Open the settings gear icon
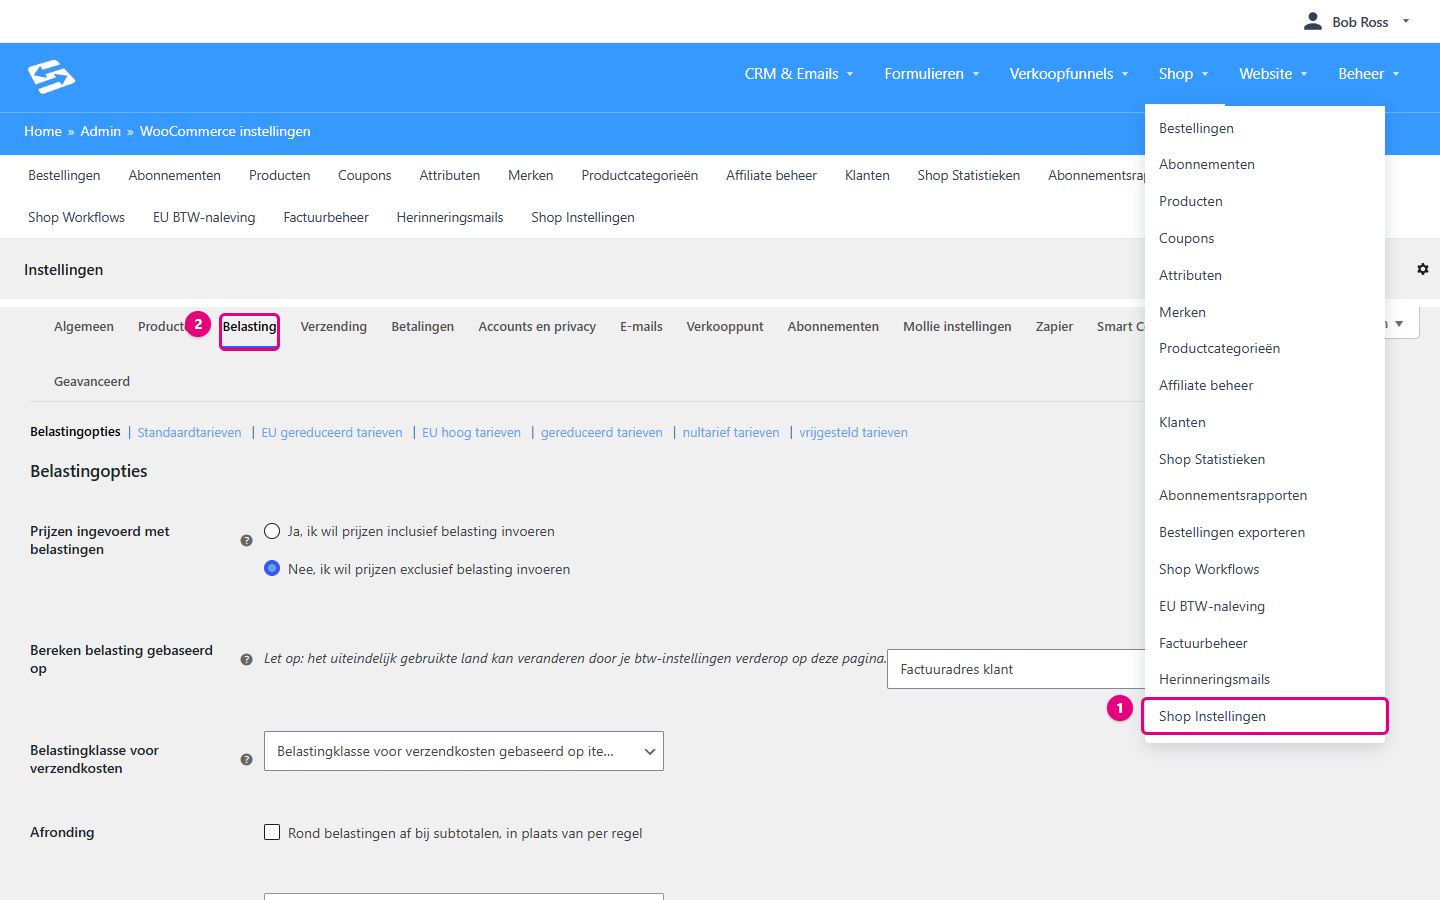The height and width of the screenshot is (900, 1440). point(1423,269)
